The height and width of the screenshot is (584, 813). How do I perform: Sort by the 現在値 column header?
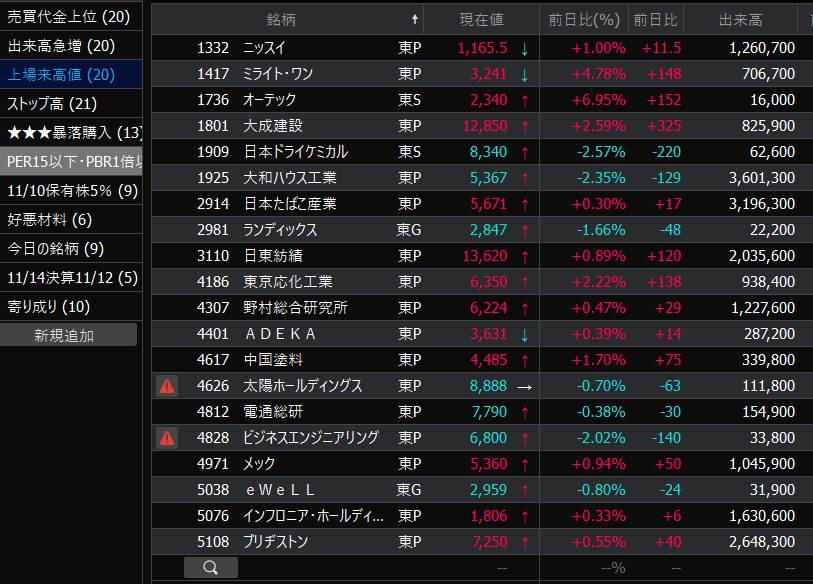tap(481, 19)
